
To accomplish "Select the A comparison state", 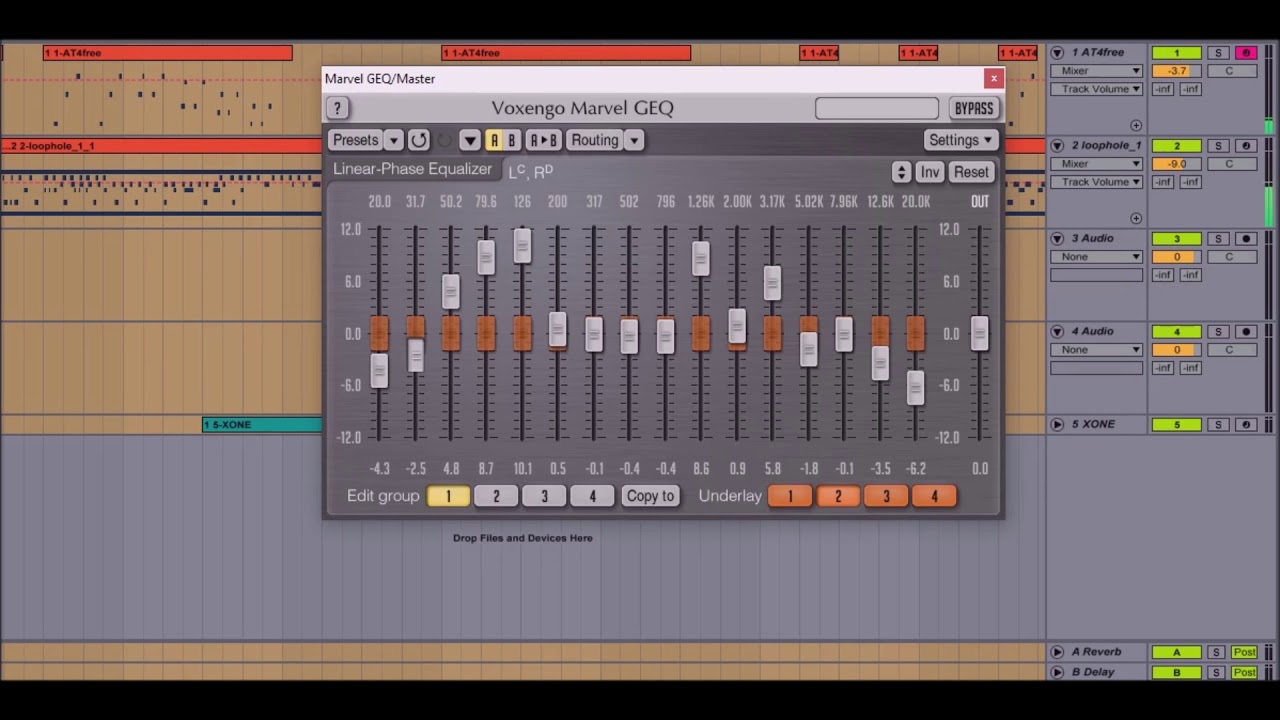I will pyautogui.click(x=494, y=140).
